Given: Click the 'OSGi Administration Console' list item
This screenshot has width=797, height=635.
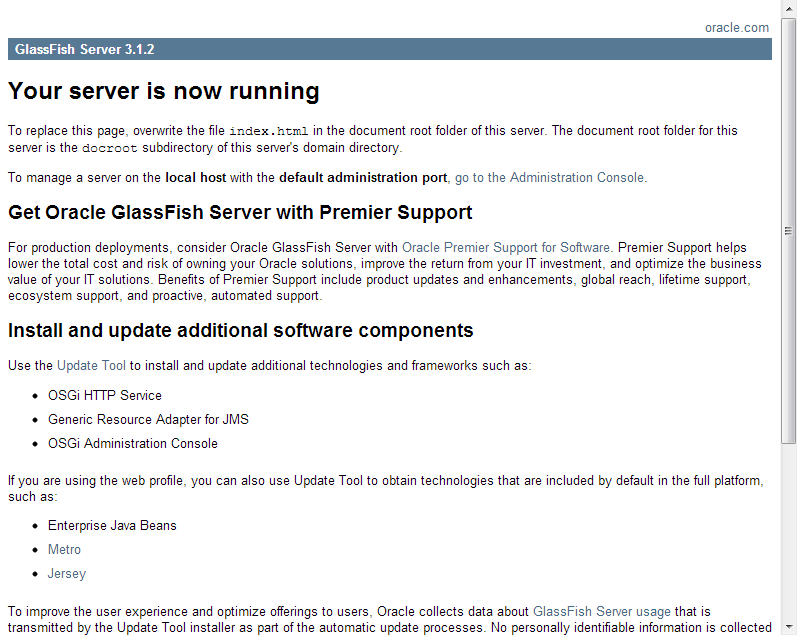Looking at the screenshot, I should tap(132, 444).
